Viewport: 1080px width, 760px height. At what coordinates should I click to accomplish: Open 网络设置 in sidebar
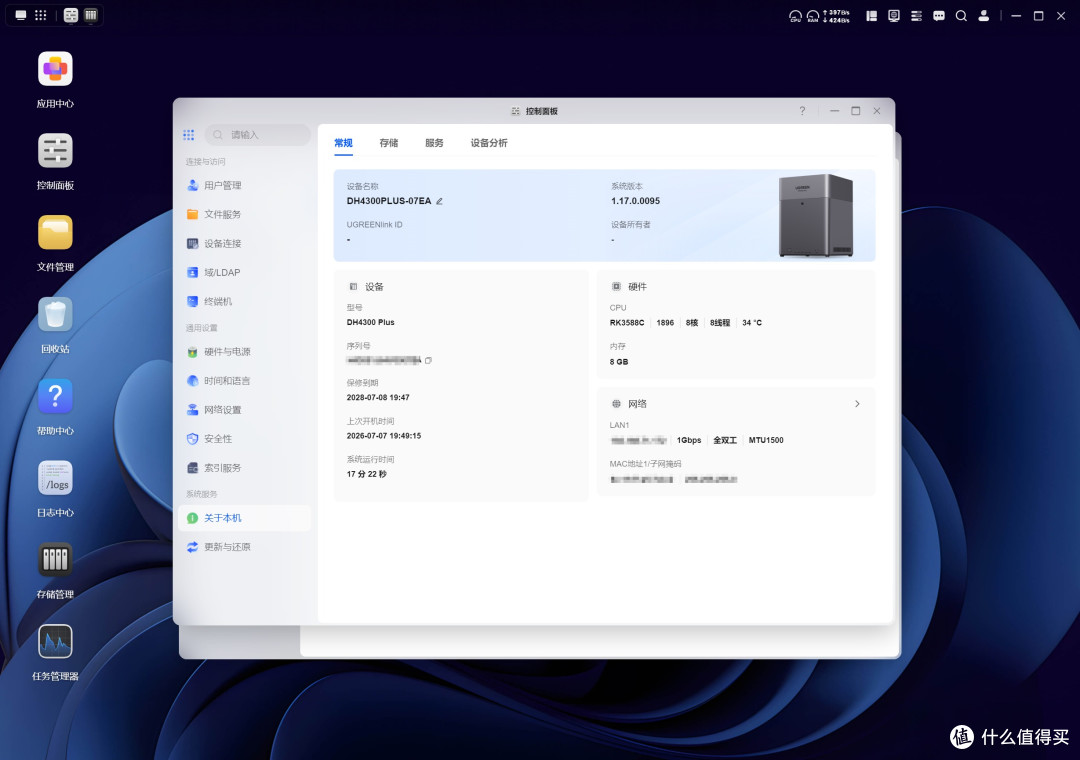pyautogui.click(x=244, y=409)
